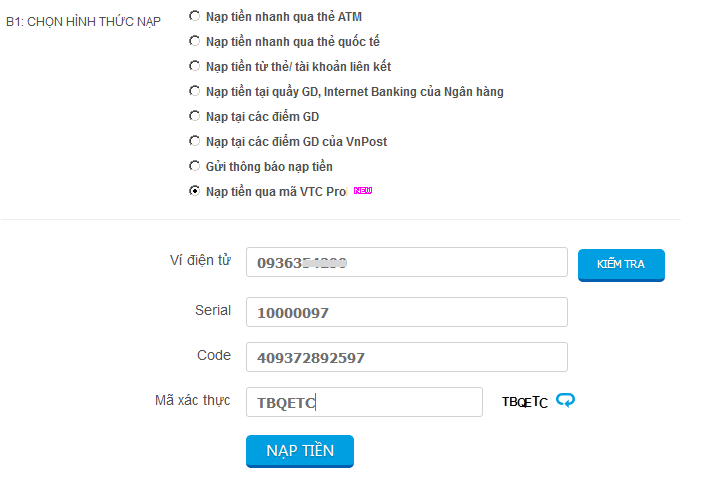Select Nạp tiền nhanh qua thẻ ATM
704x485 pixels.
coord(194,16)
